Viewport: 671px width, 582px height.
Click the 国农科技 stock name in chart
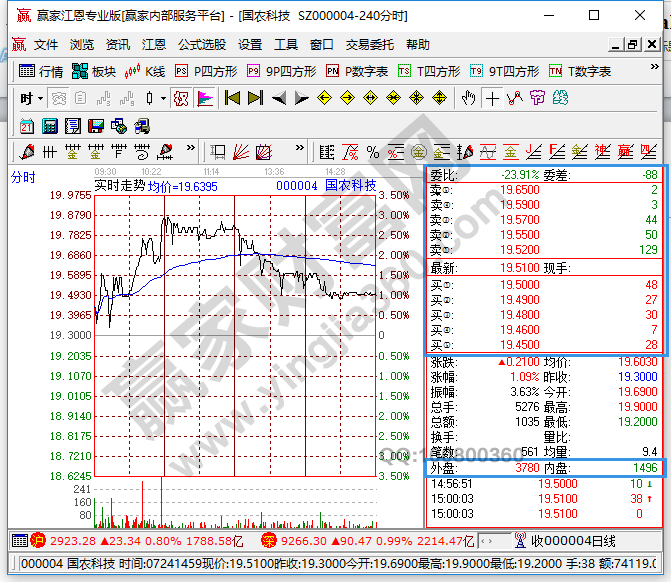coord(351,186)
